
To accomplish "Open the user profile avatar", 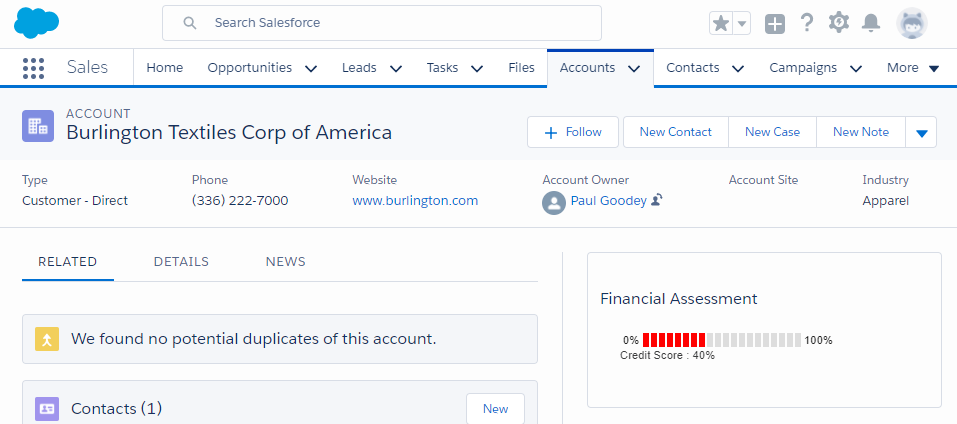I will point(912,24).
